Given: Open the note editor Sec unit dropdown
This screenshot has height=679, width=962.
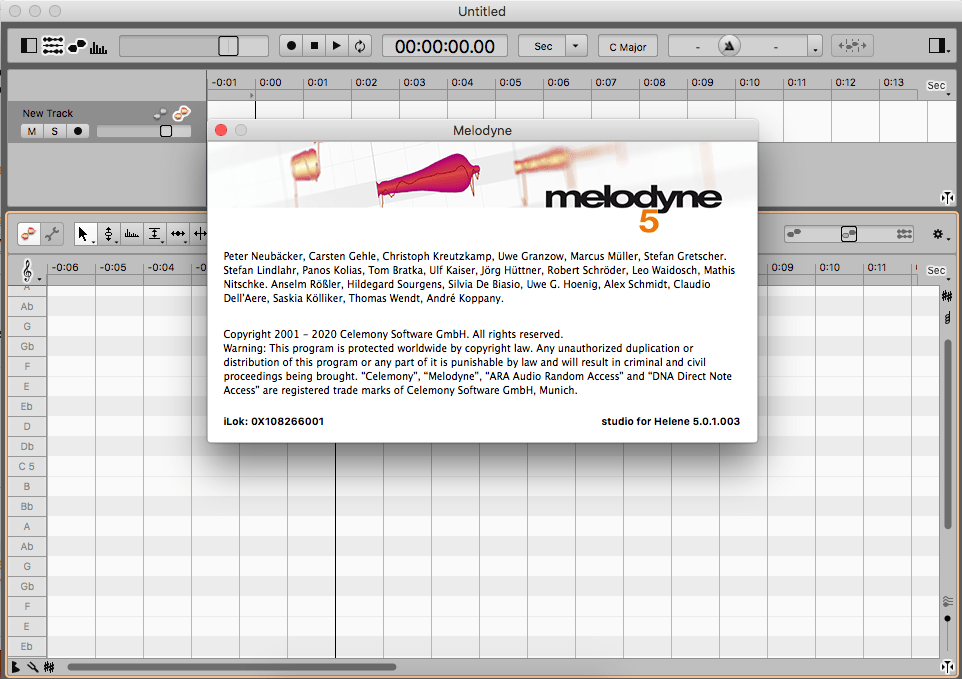Looking at the screenshot, I should click(939, 271).
